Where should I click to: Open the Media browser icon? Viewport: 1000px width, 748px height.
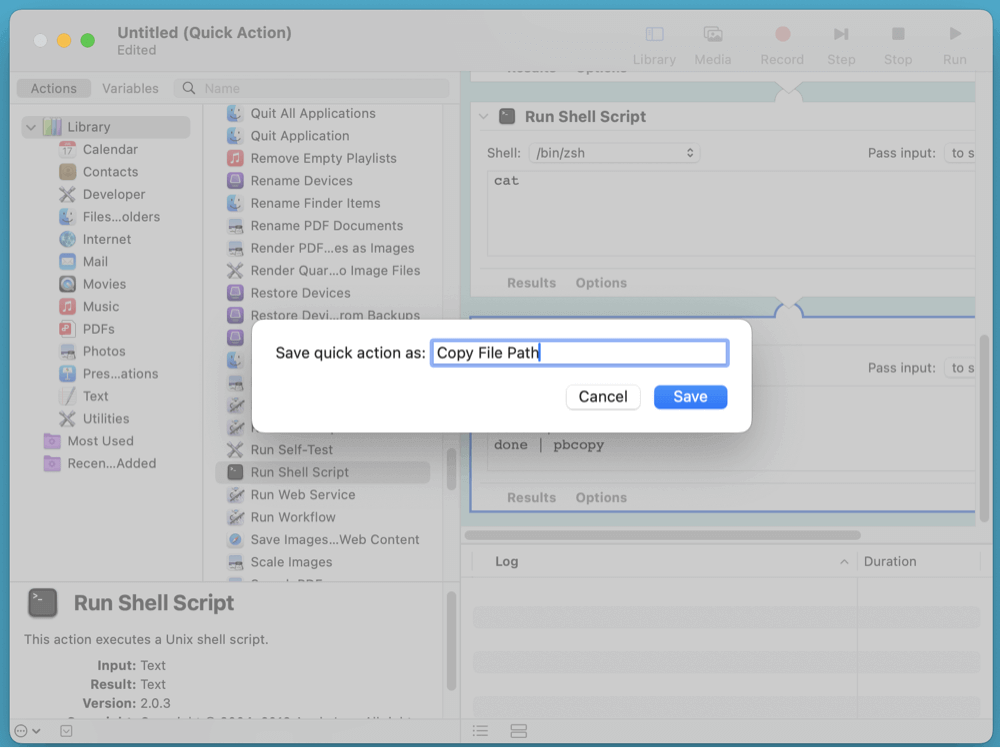713,35
